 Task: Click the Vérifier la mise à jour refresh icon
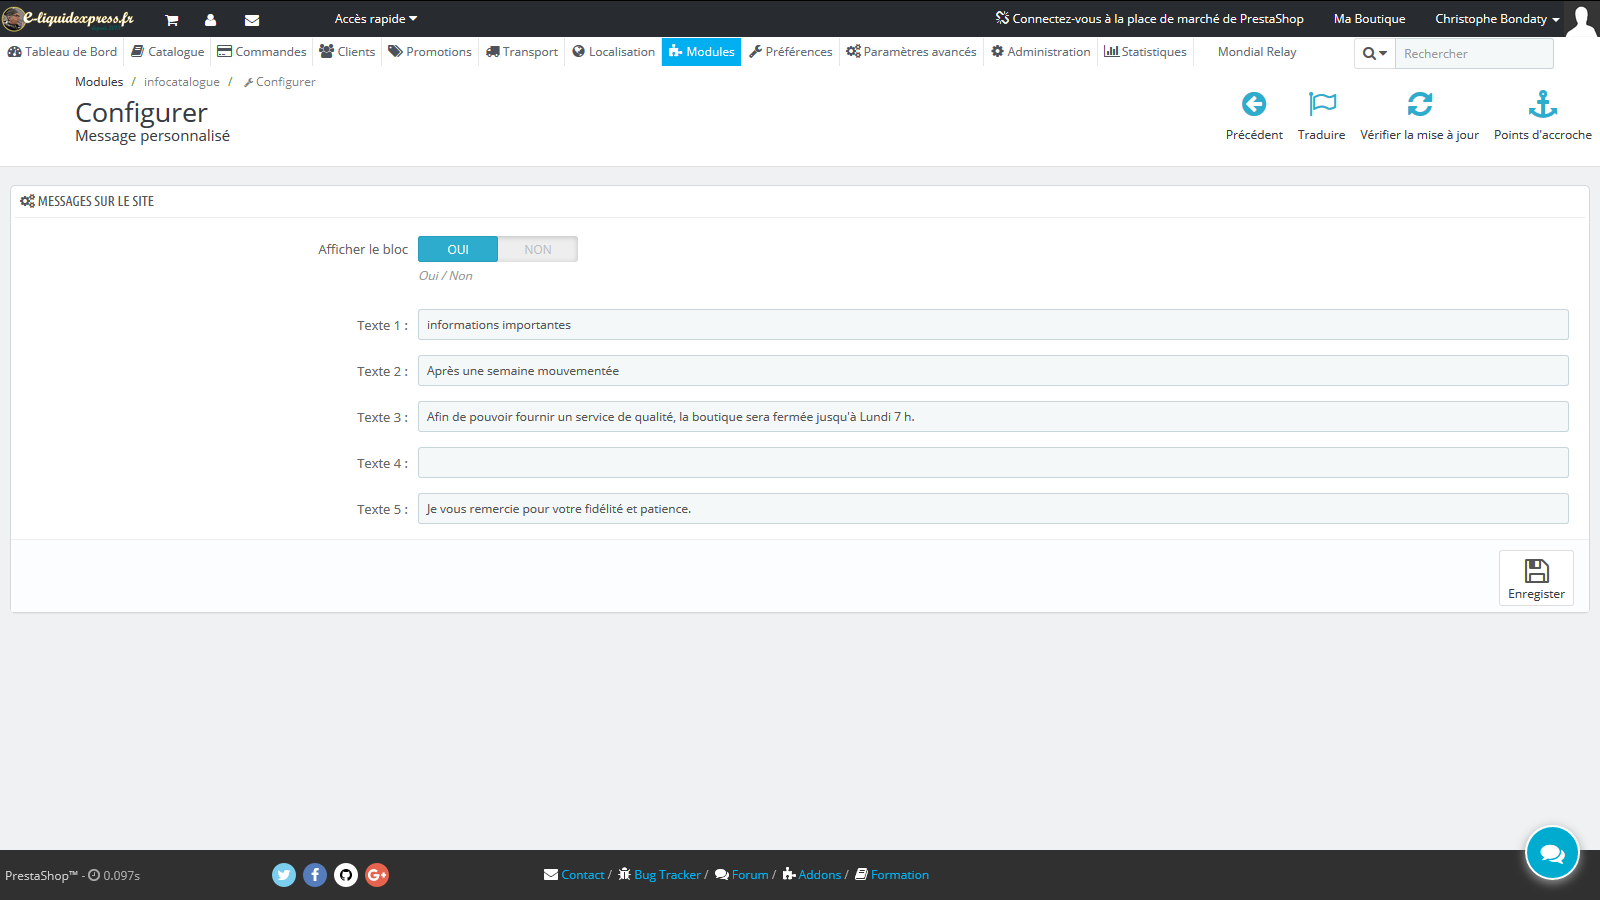(1420, 104)
